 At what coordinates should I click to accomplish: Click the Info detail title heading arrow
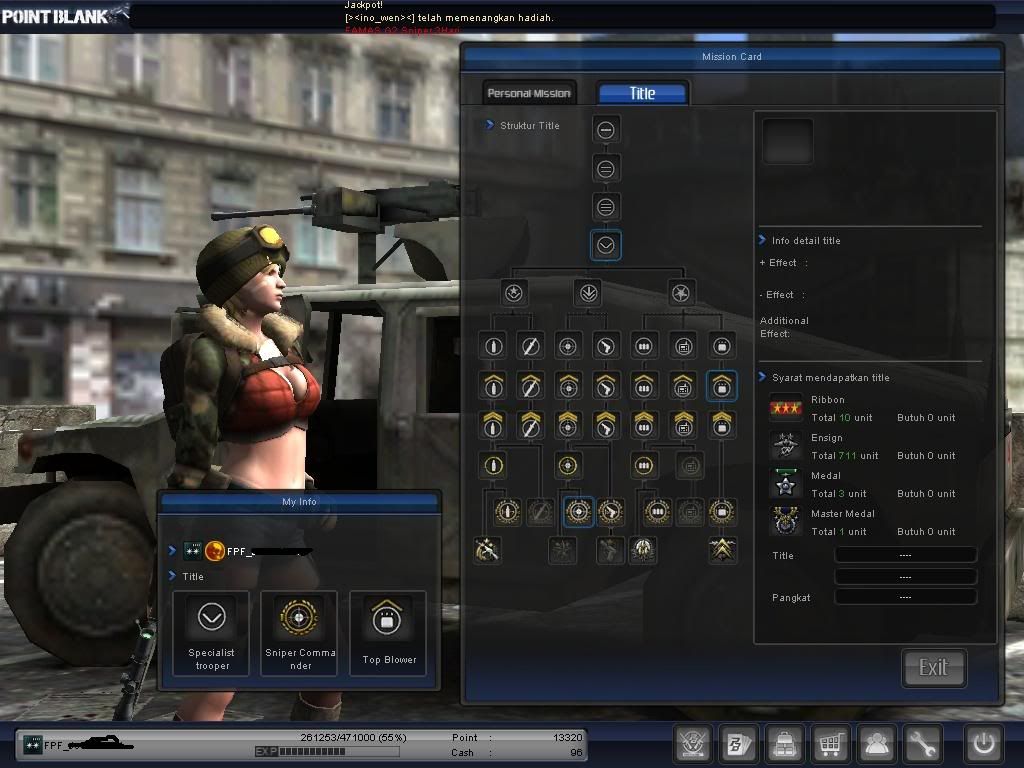click(762, 240)
